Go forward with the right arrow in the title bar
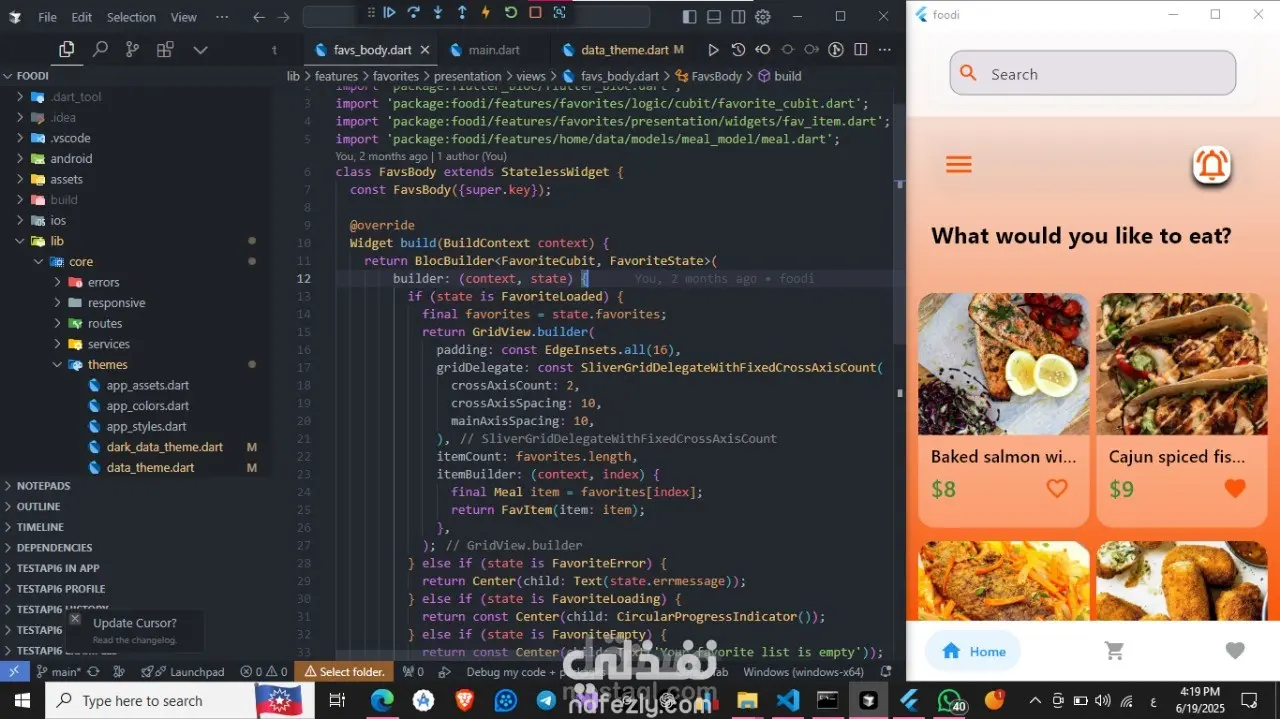 click(285, 17)
